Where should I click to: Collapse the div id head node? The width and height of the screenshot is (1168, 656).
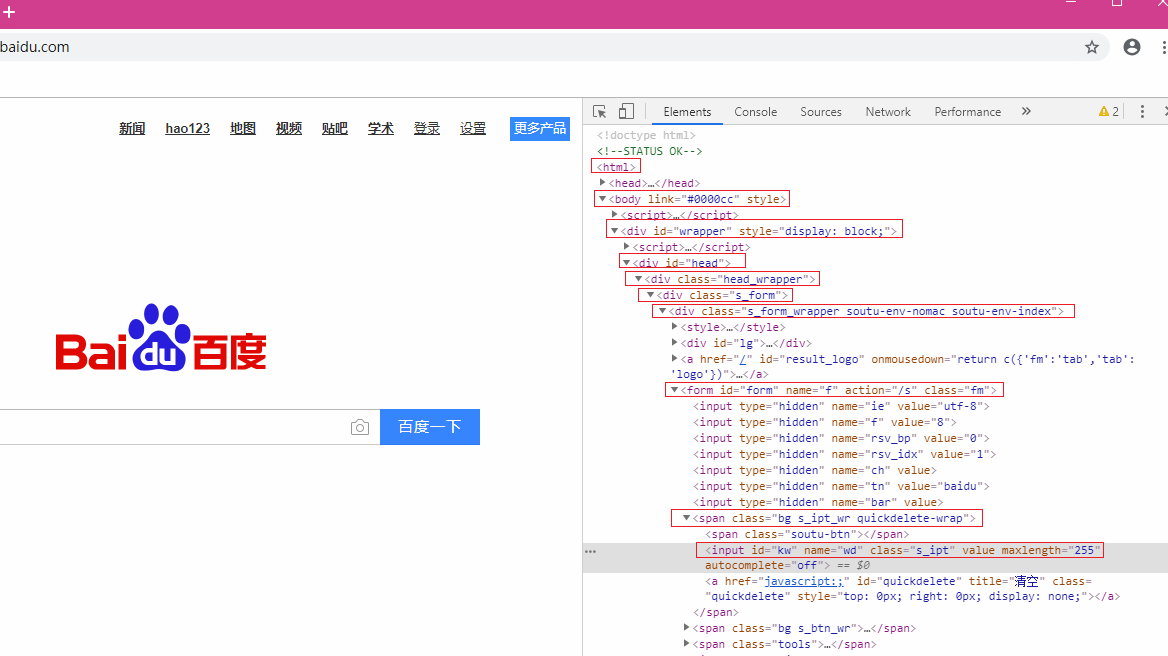coord(626,263)
